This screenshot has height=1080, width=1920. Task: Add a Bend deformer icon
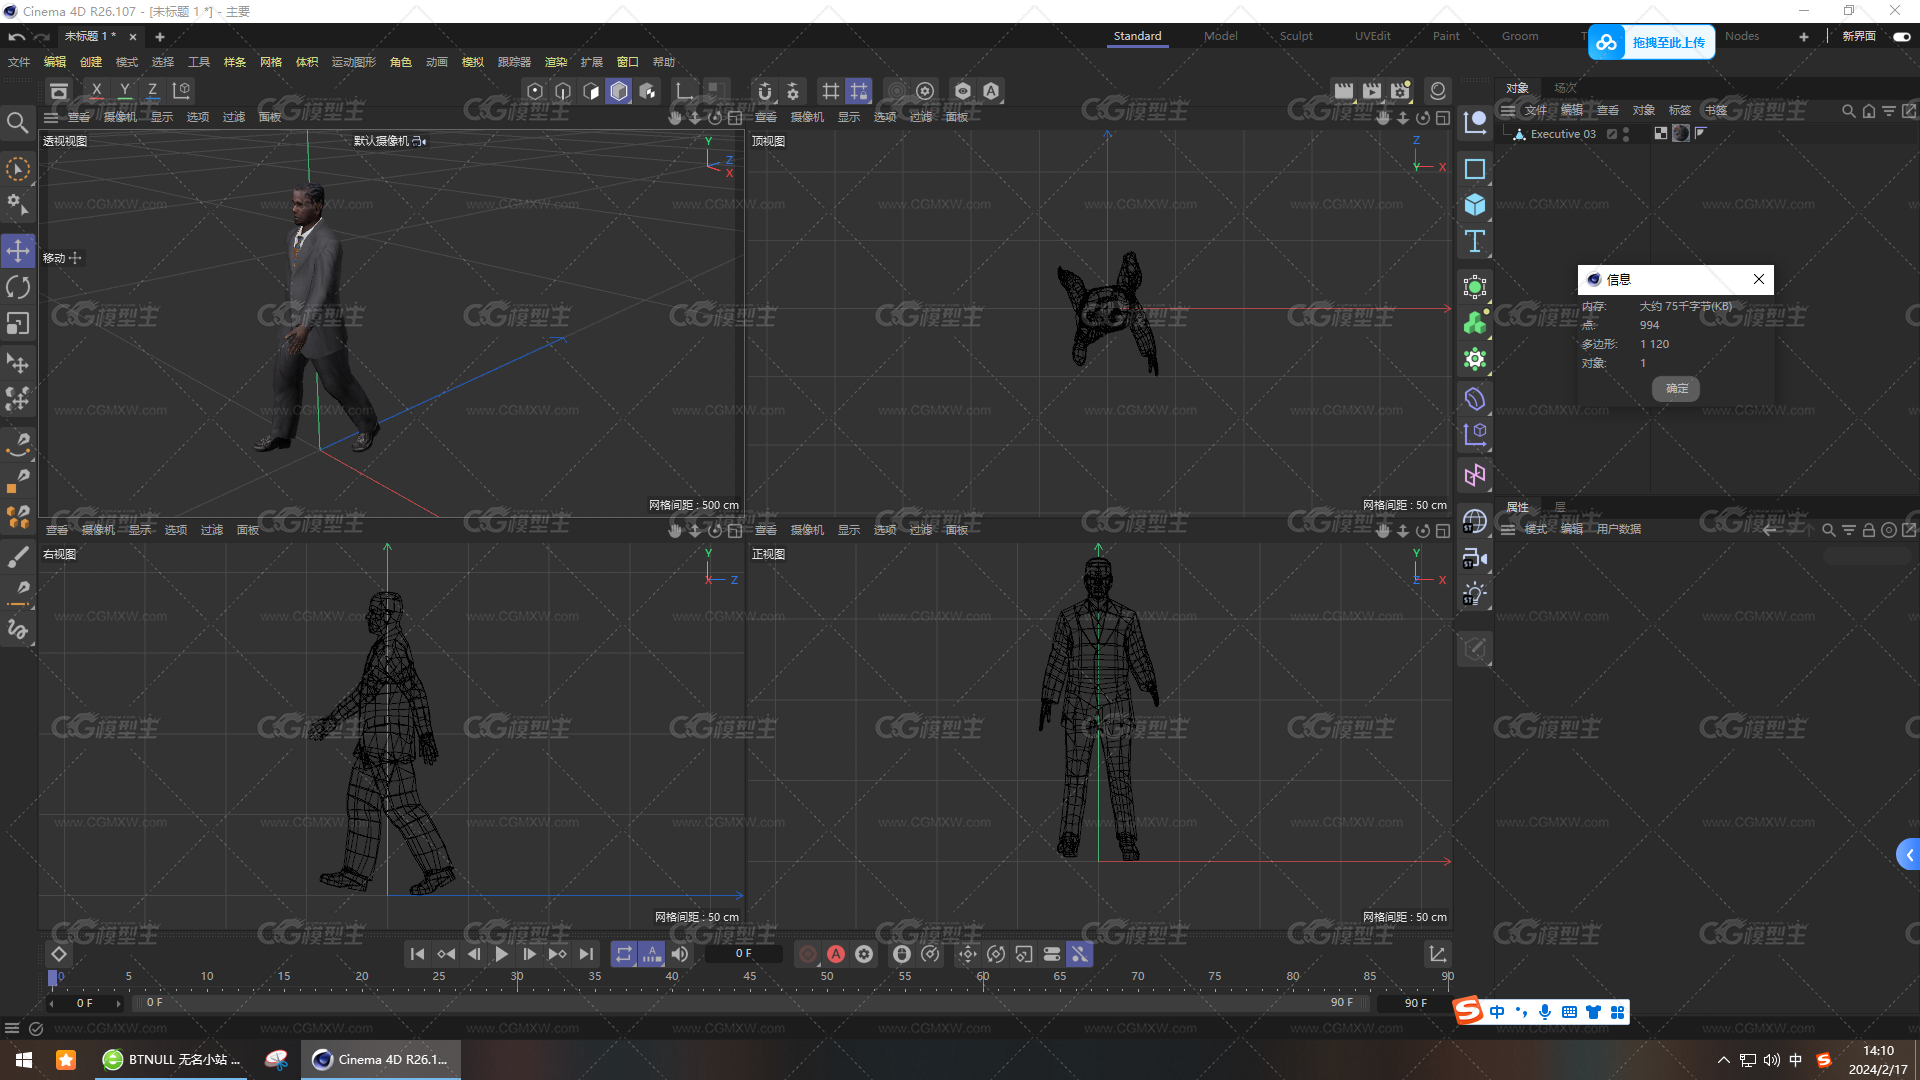1475,399
